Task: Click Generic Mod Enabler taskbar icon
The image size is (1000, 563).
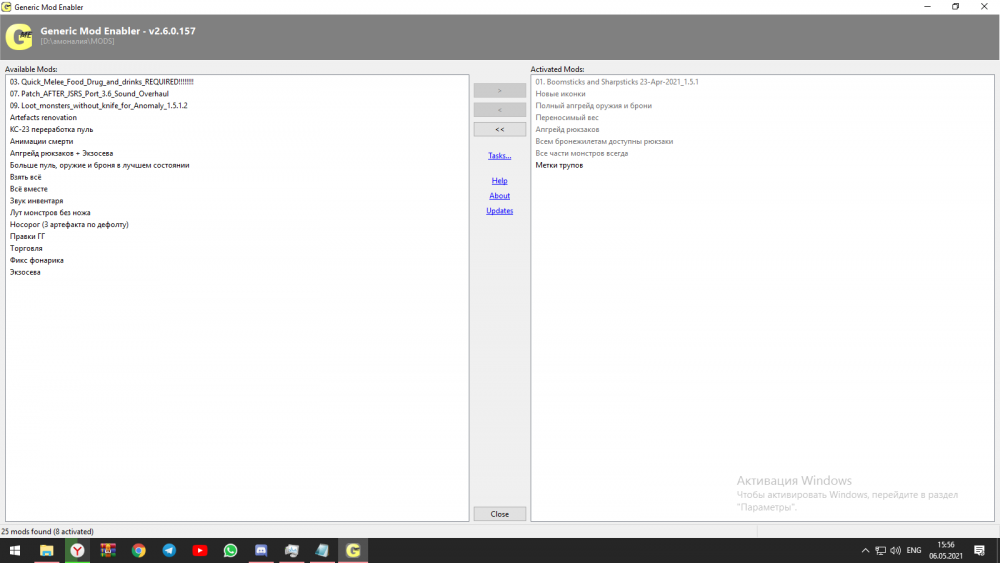Action: (353, 550)
